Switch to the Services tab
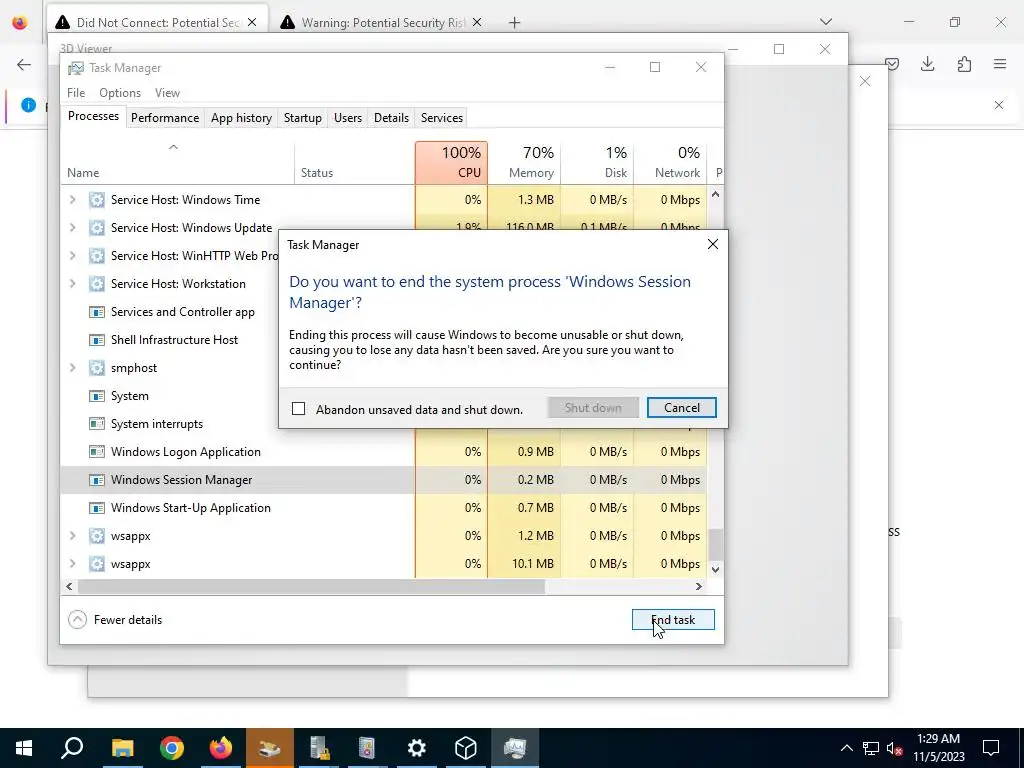 (441, 118)
